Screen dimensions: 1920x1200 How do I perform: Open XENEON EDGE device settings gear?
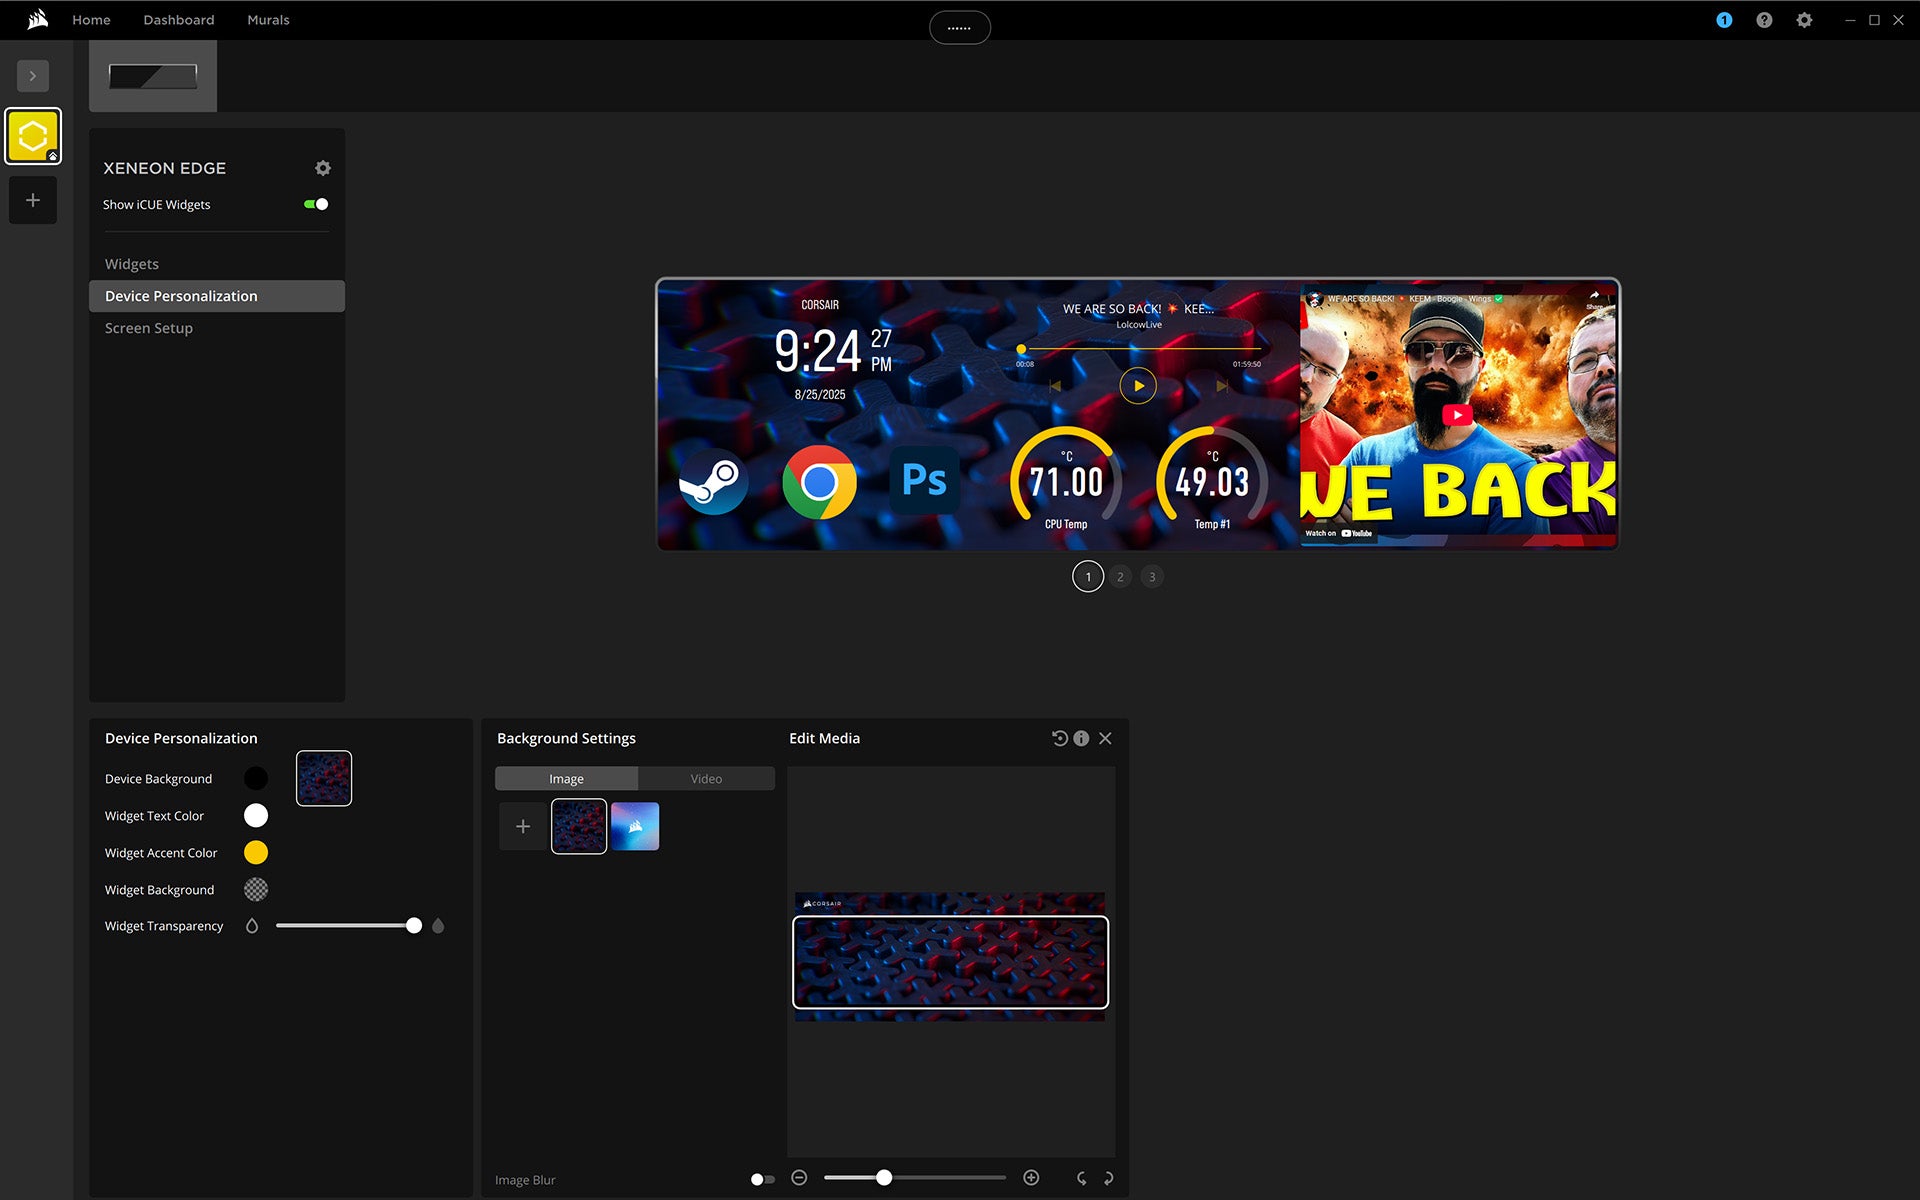coord(322,168)
